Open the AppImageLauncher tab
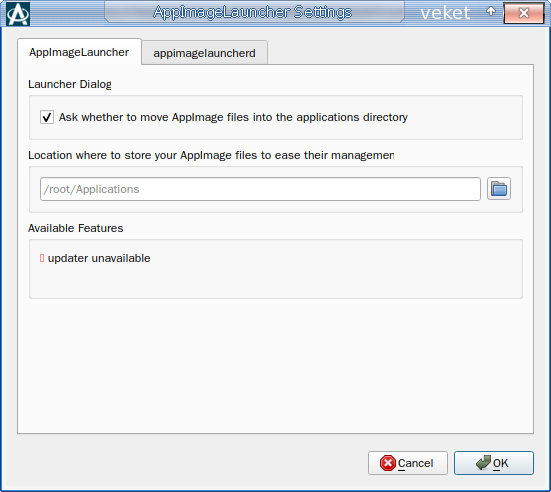This screenshot has height=492, width=551. [79, 52]
